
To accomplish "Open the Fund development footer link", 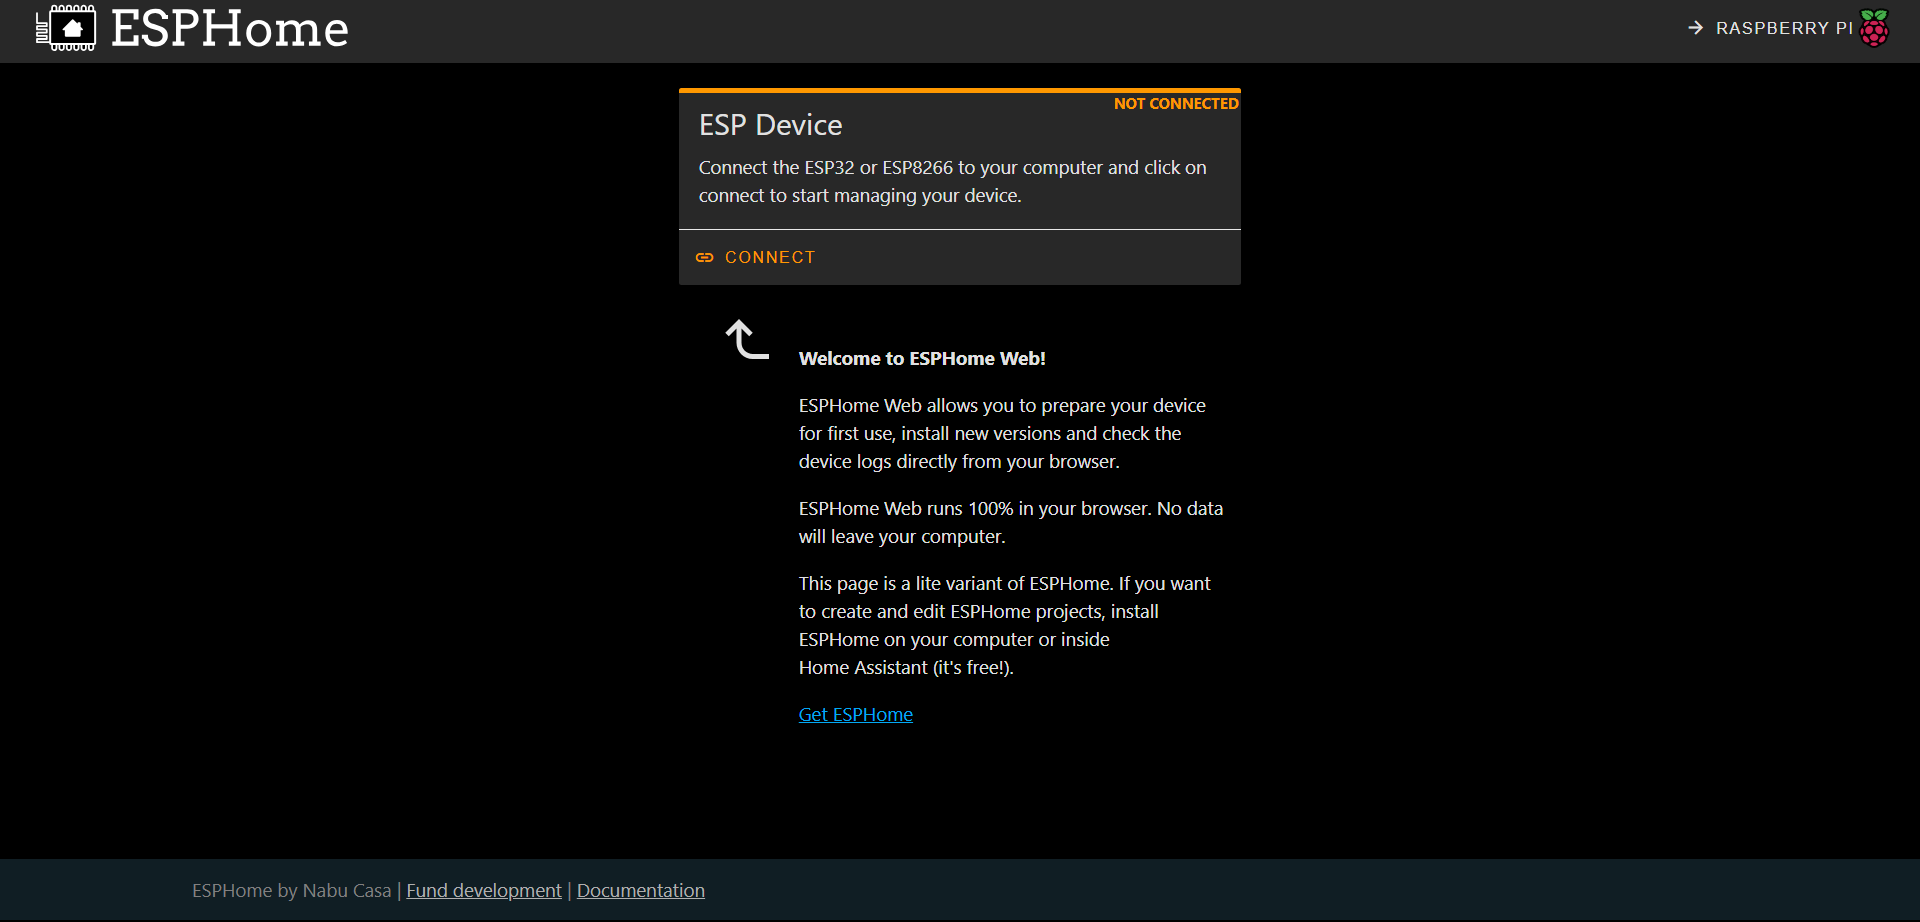I will (484, 891).
